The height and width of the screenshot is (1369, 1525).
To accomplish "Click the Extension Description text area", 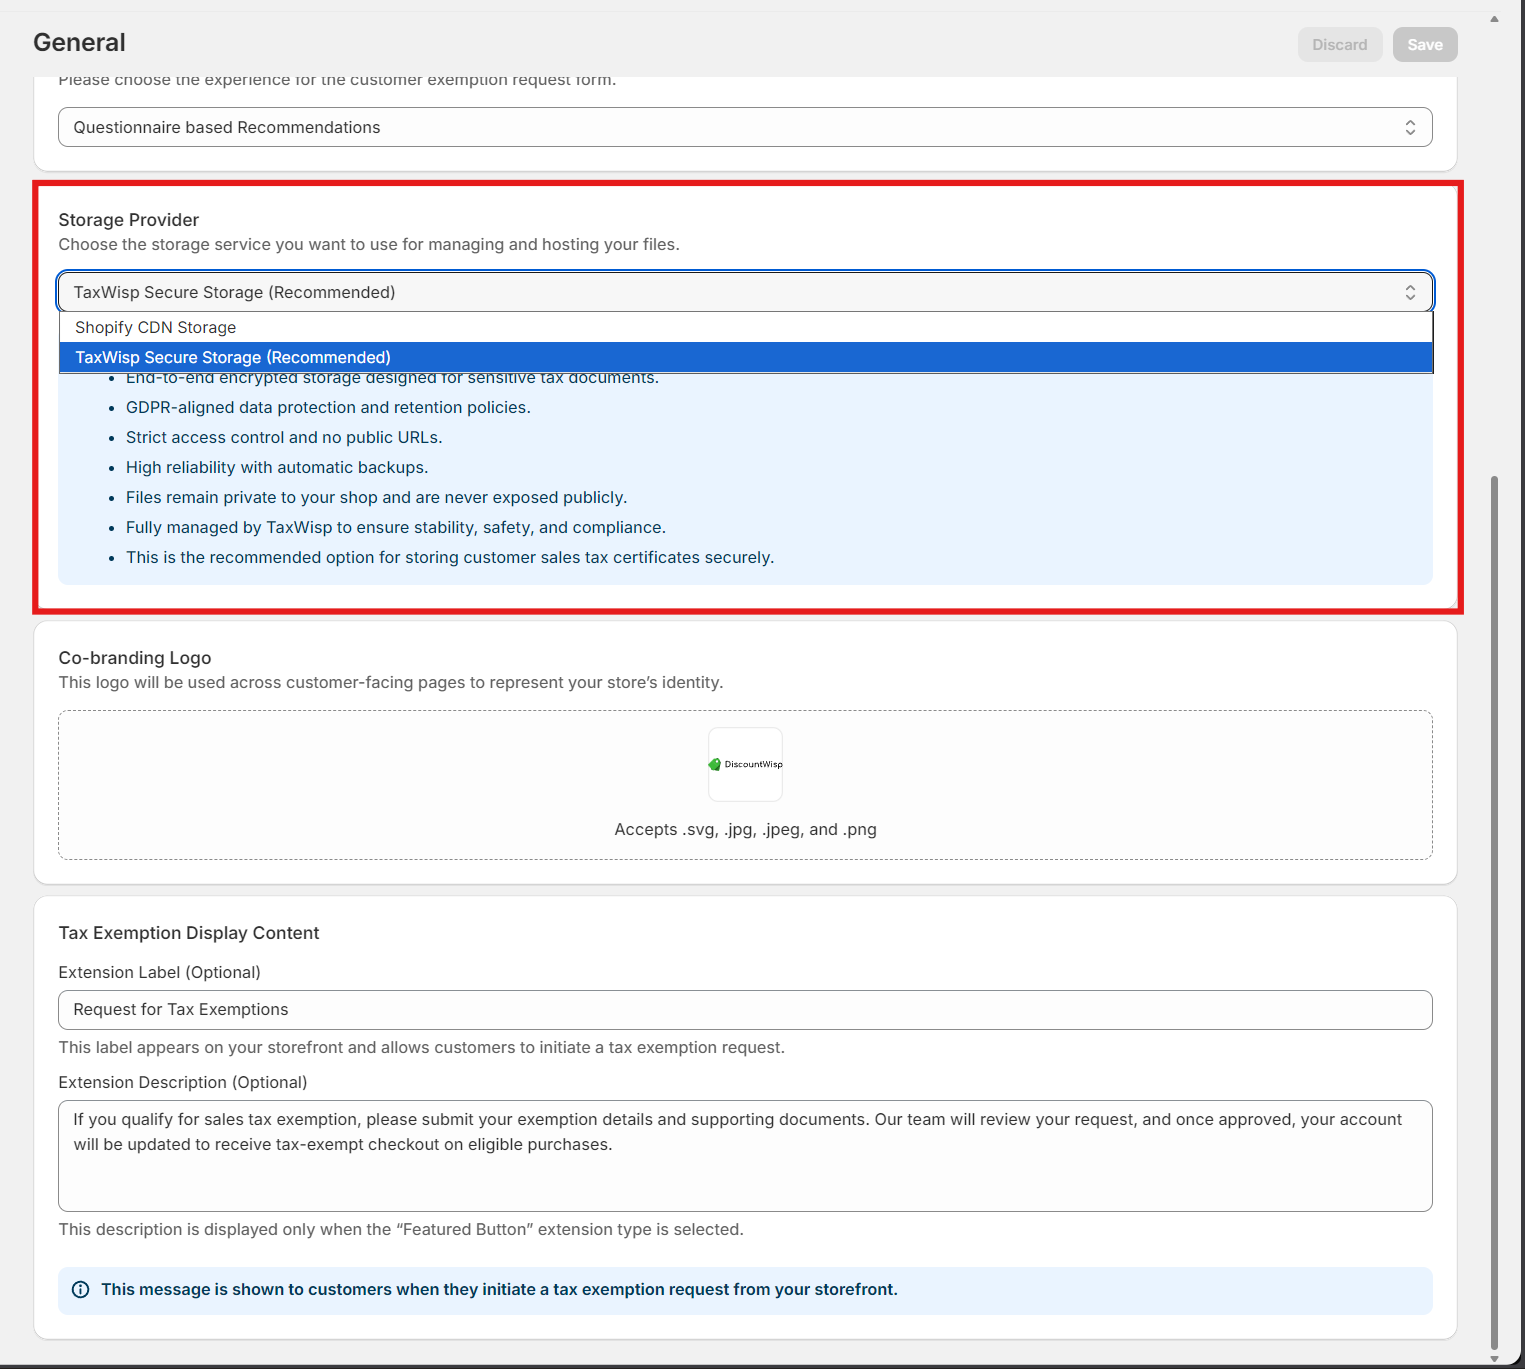I will point(745,1156).
